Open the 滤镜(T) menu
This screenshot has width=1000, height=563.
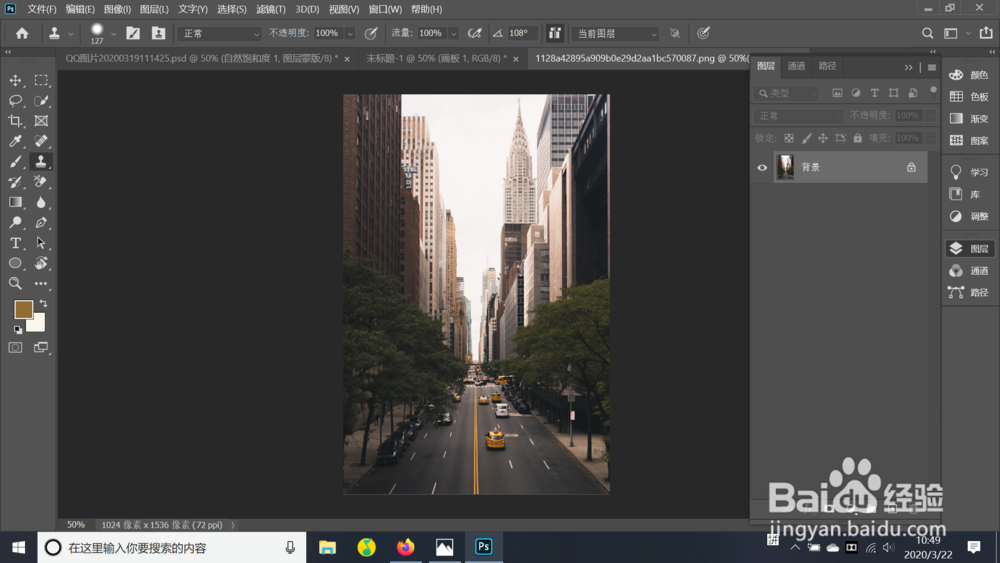[271, 9]
